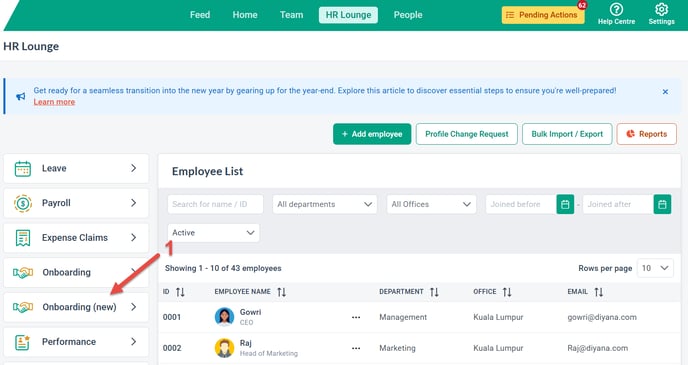Screen dimensions: 688x365
Task: Change the Active status filter
Action: (213, 233)
